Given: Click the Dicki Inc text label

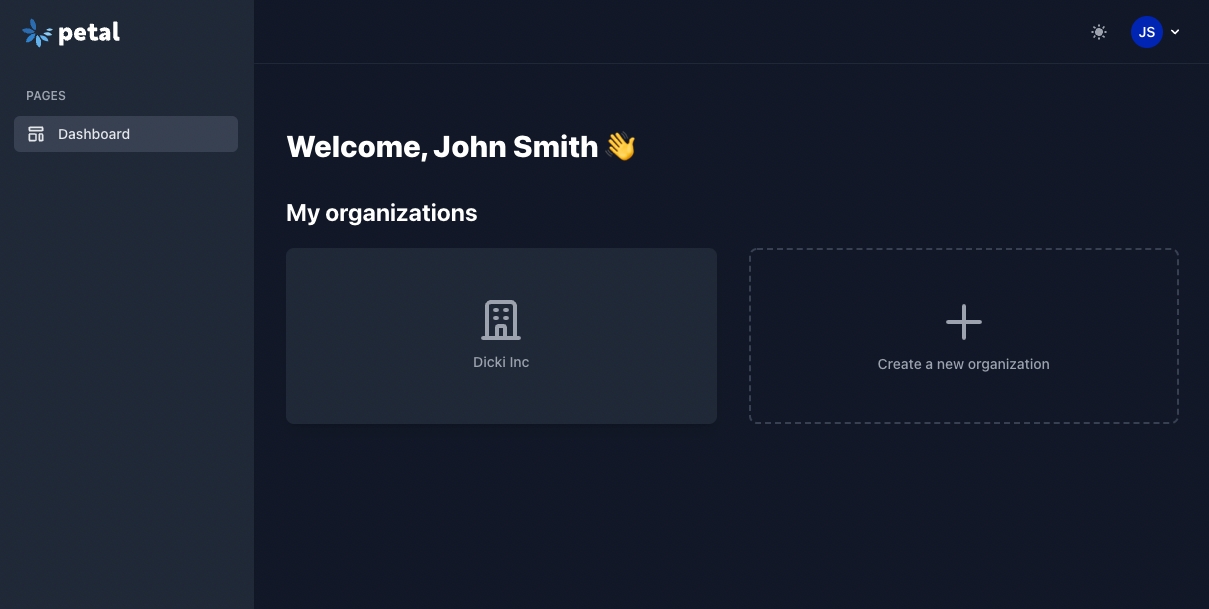Looking at the screenshot, I should (501, 362).
